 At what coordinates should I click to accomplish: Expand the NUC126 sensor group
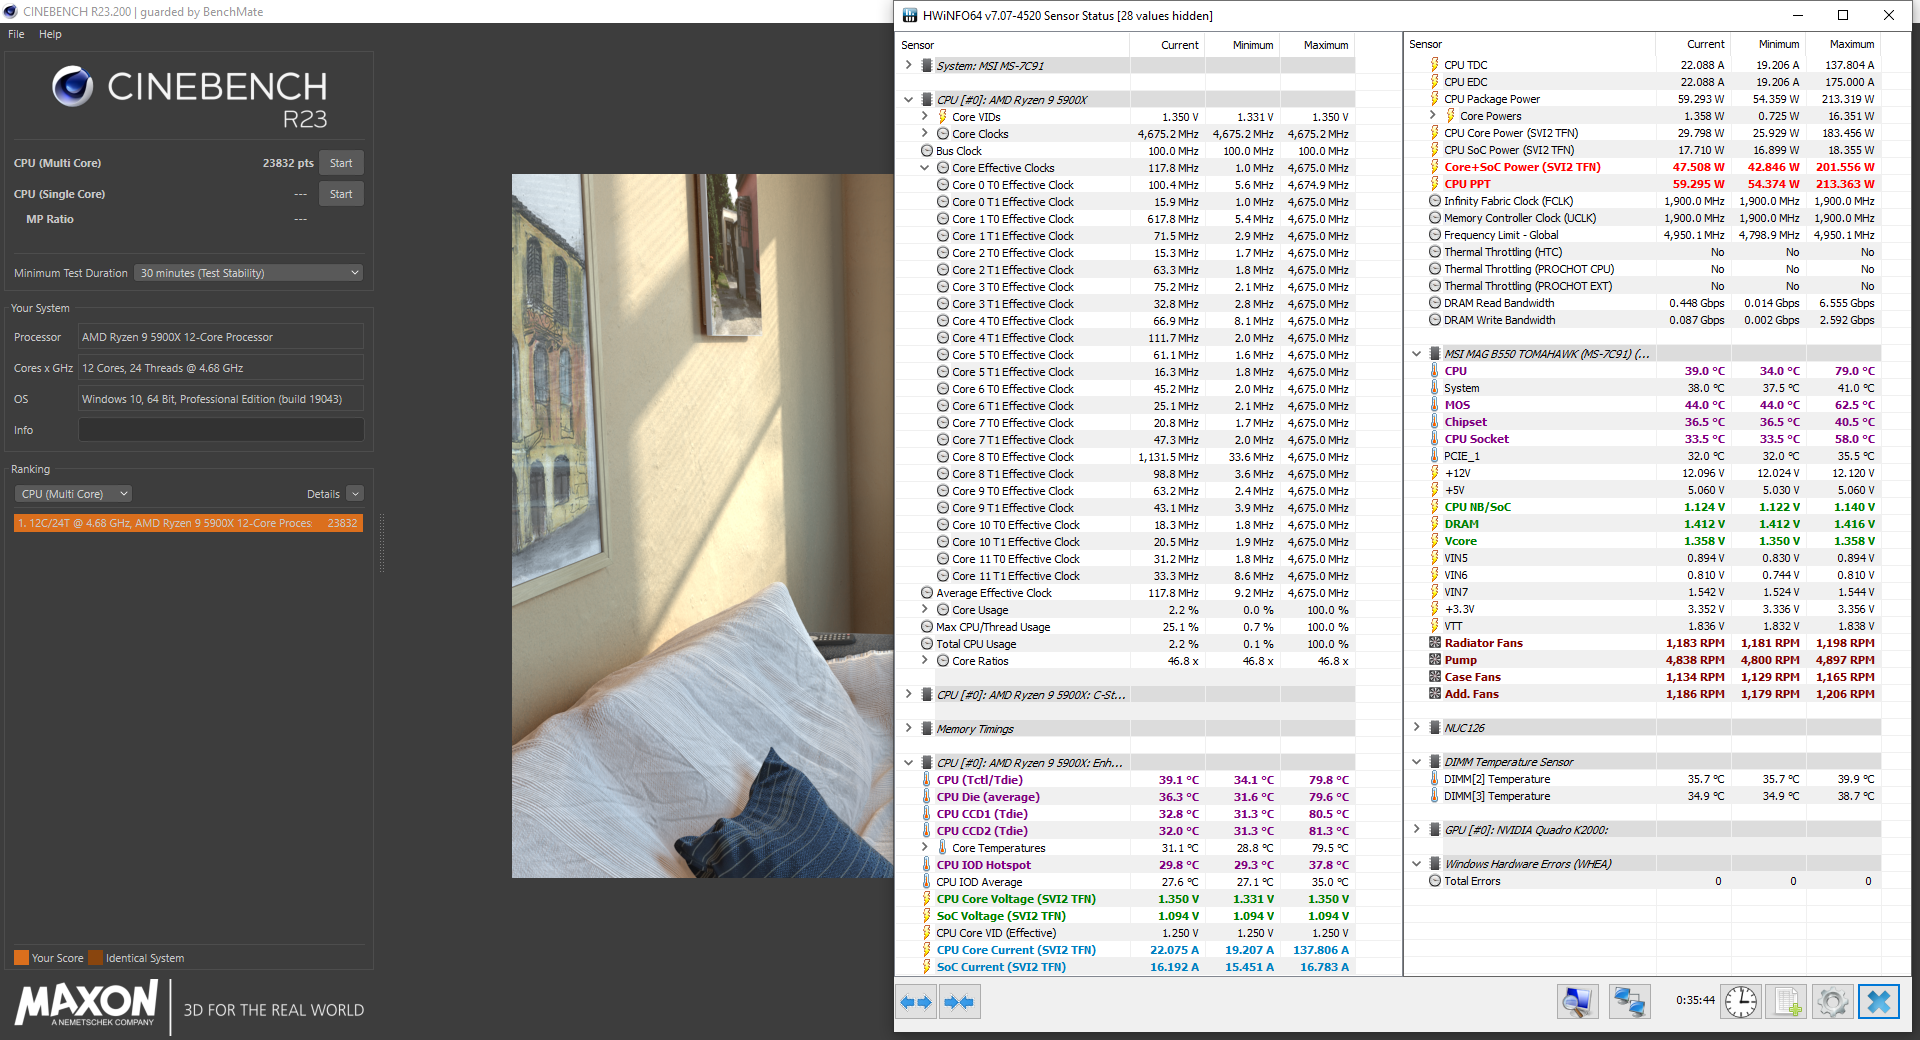1416,728
